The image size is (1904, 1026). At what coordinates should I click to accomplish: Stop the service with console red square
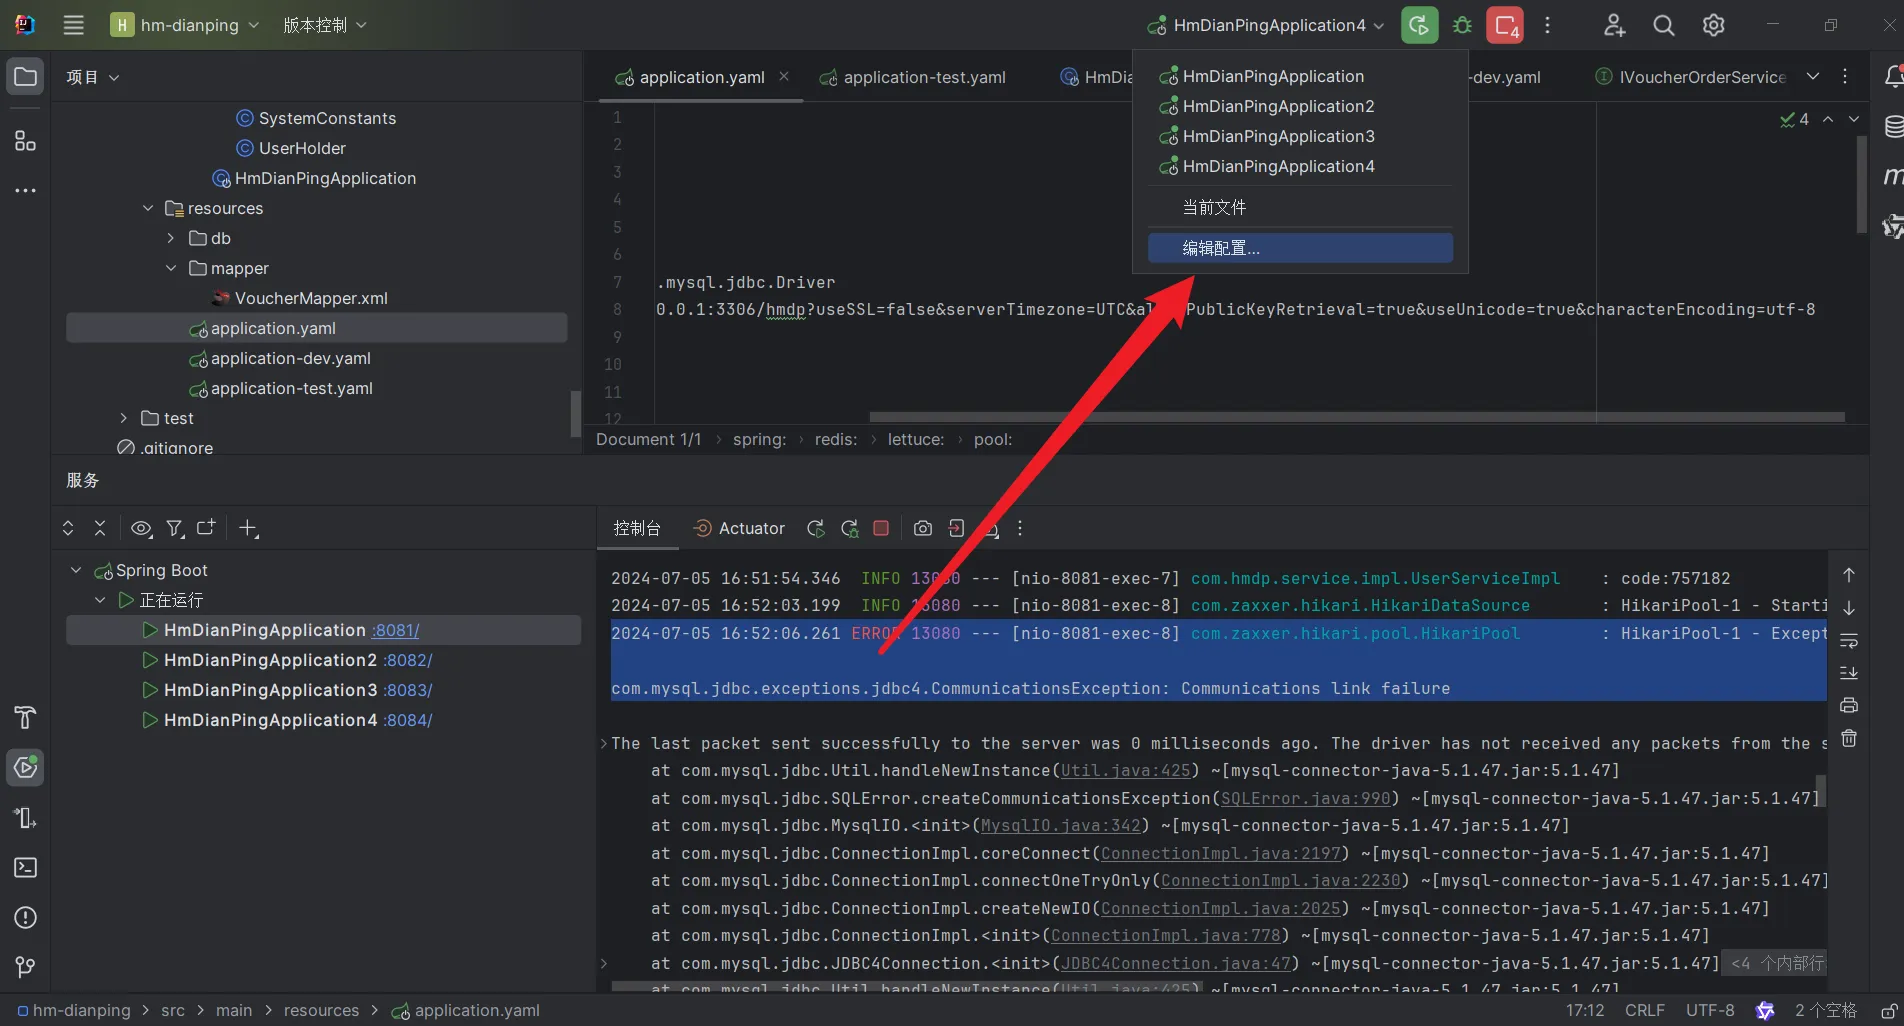tap(881, 528)
